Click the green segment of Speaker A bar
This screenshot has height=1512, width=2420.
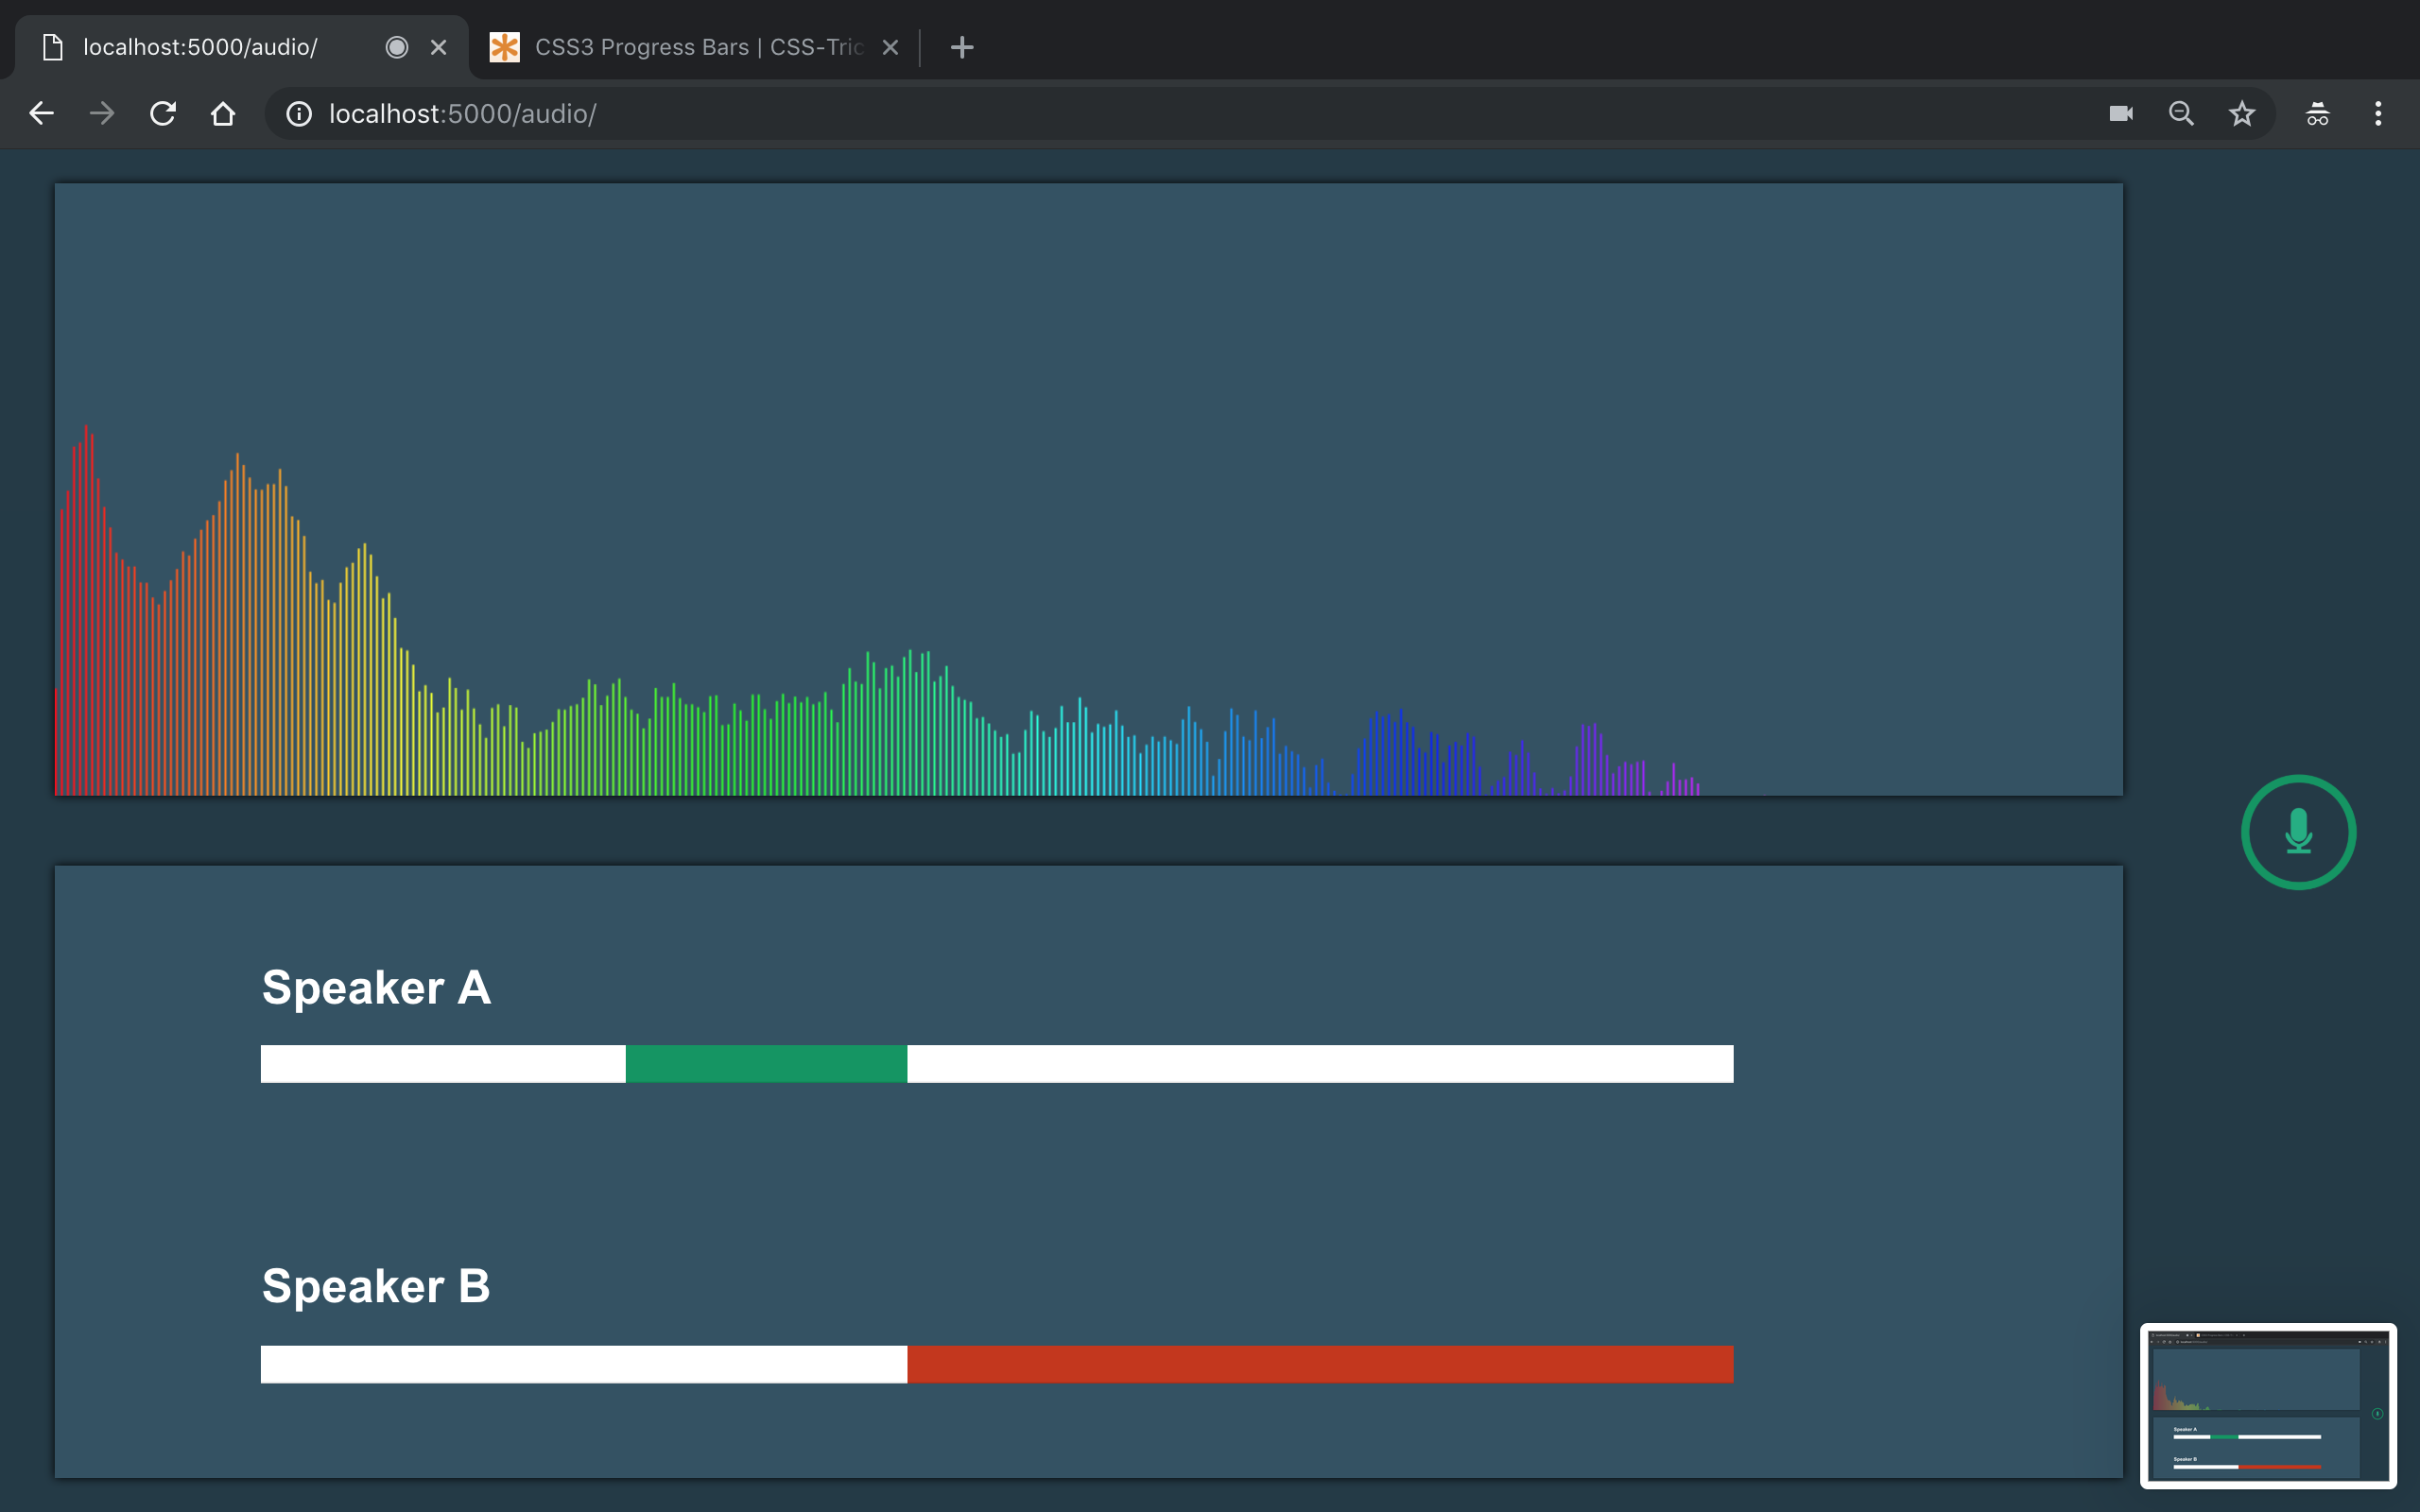[x=766, y=1064]
